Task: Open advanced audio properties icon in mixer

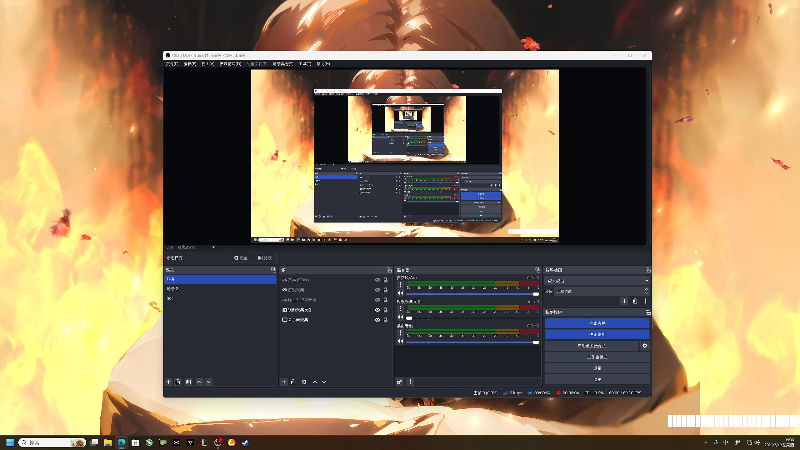Action: 399,382
